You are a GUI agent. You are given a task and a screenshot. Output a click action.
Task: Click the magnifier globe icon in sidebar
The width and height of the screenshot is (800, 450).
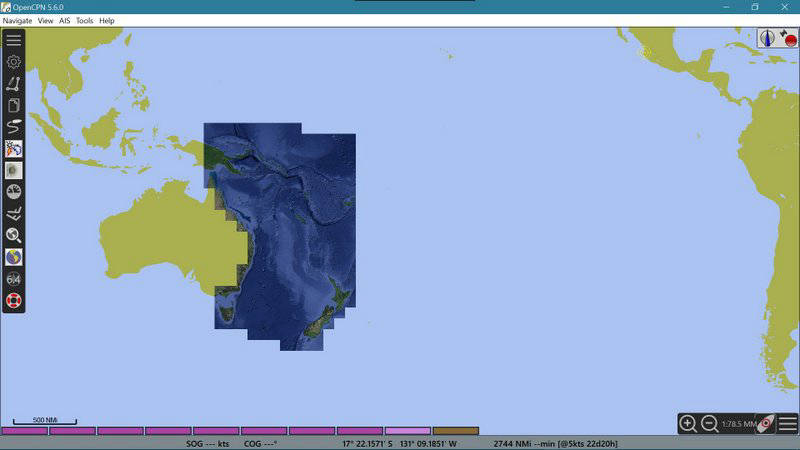pyautogui.click(x=14, y=236)
